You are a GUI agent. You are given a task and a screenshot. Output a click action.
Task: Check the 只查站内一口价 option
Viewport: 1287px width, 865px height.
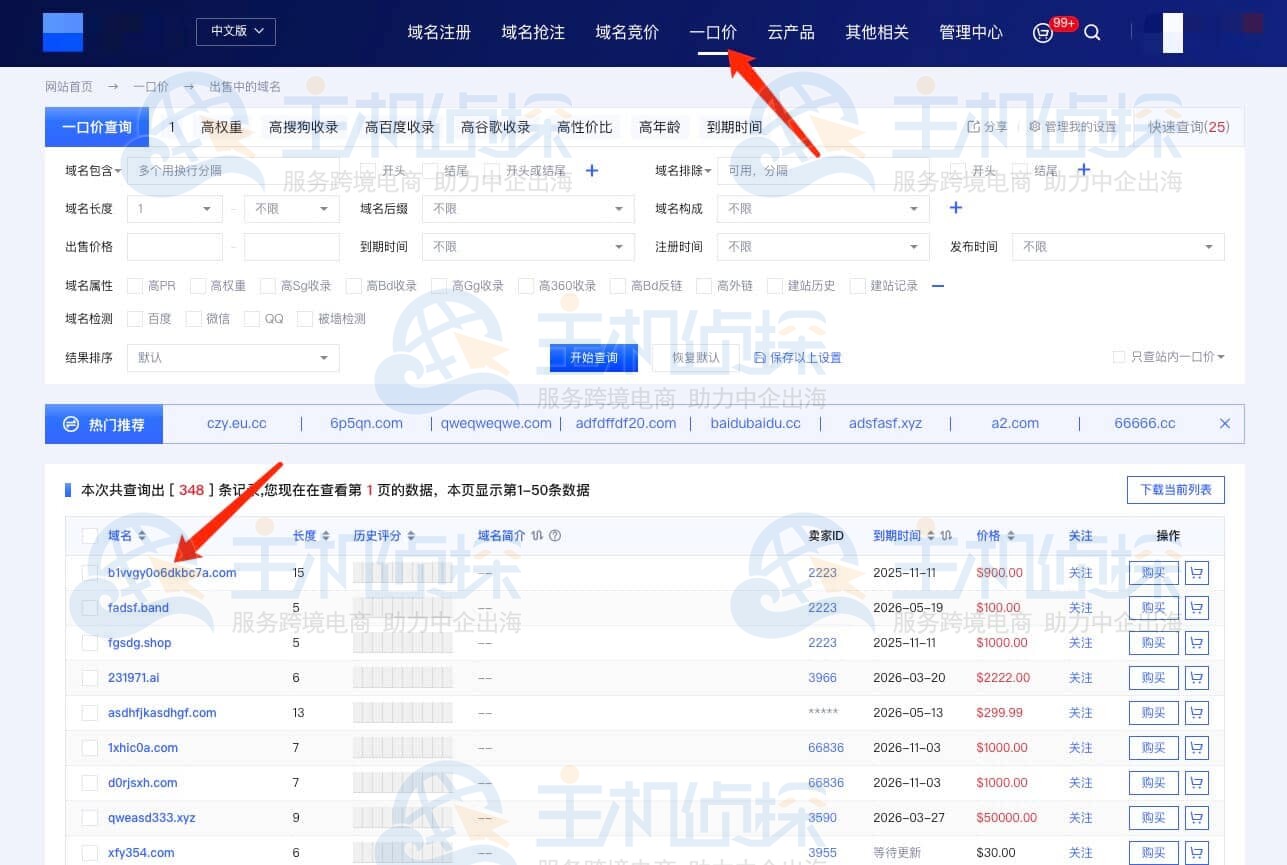coord(1117,357)
